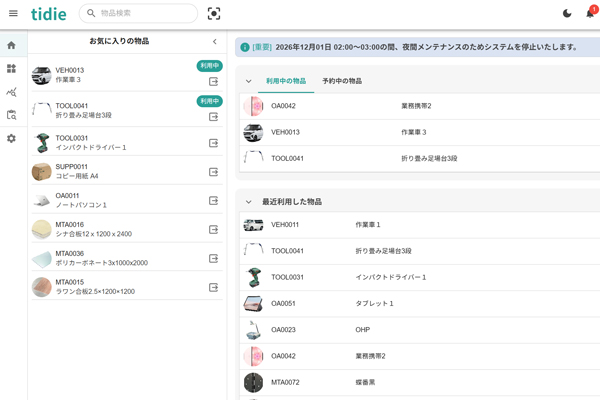The image size is (600, 400).
Task: Go to Home in the sidebar
Action: pyautogui.click(x=11, y=45)
